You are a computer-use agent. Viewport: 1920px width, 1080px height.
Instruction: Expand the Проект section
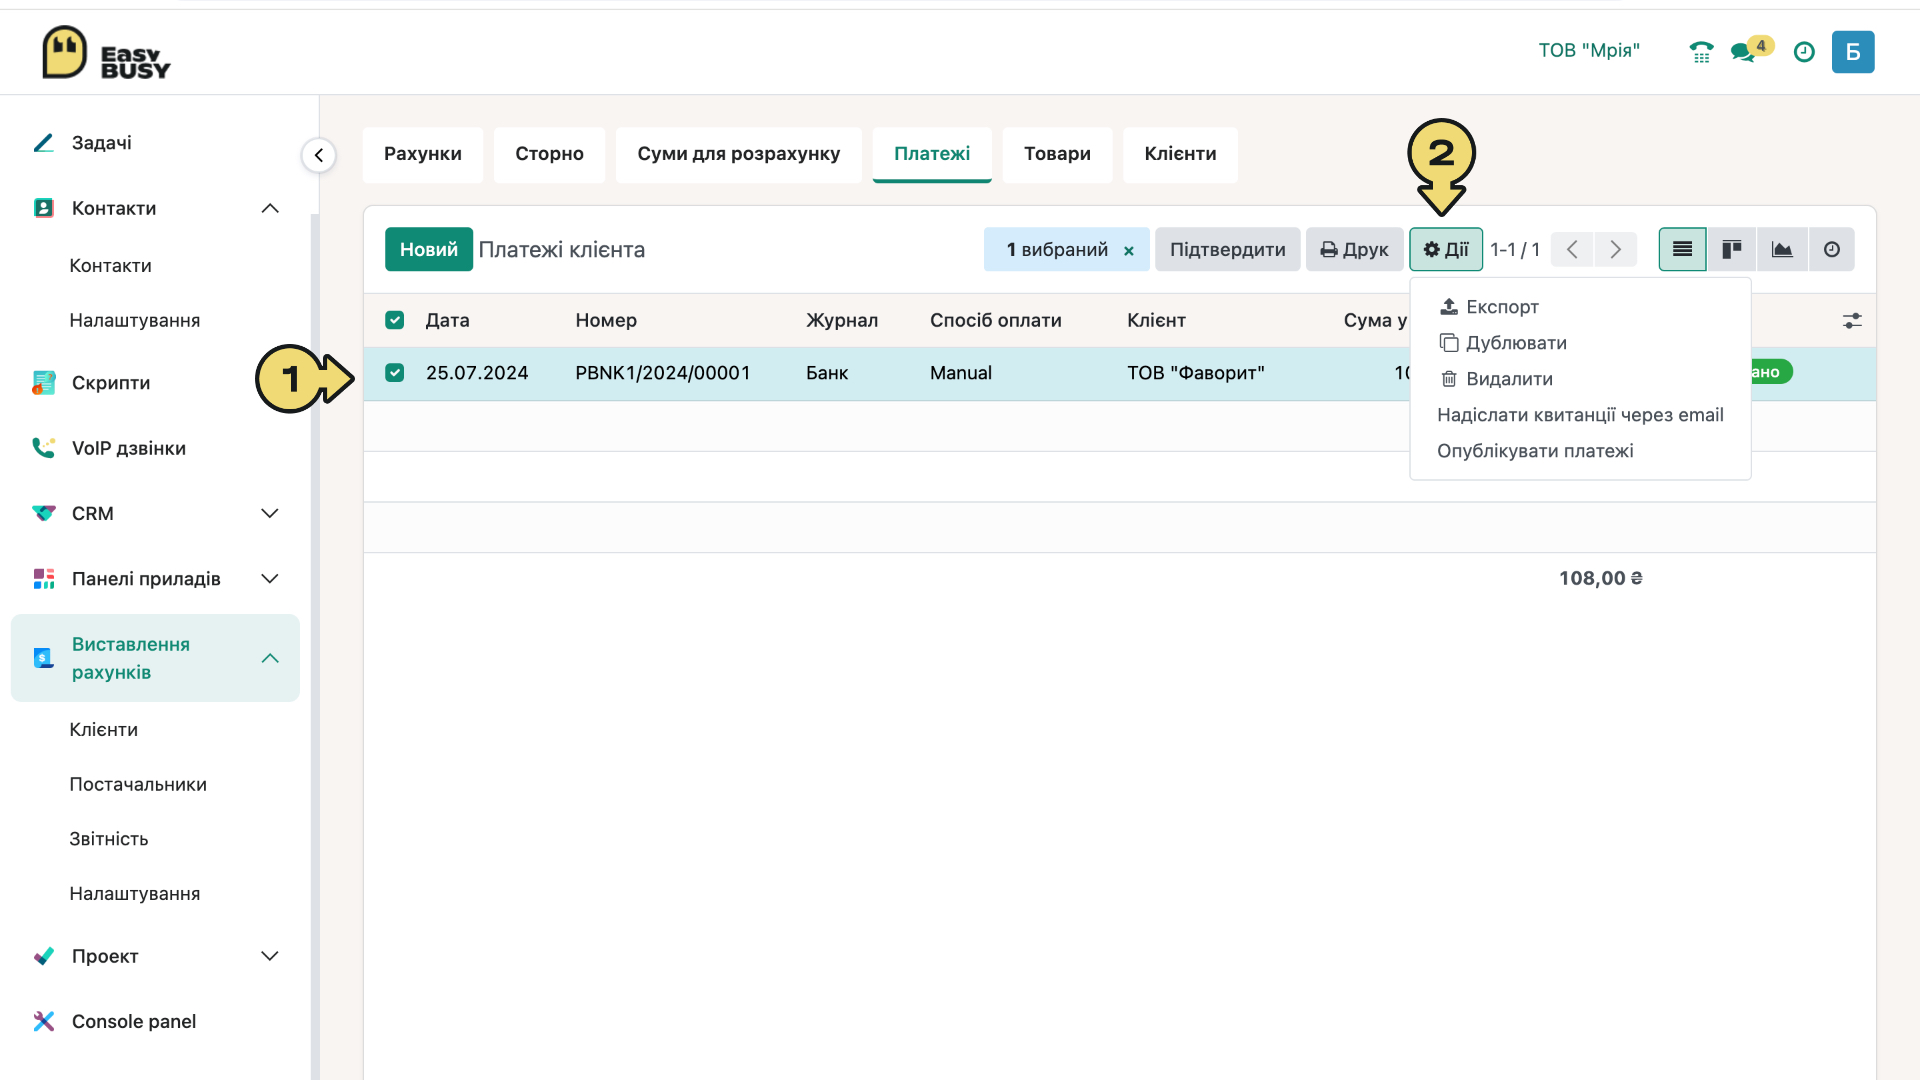click(270, 956)
